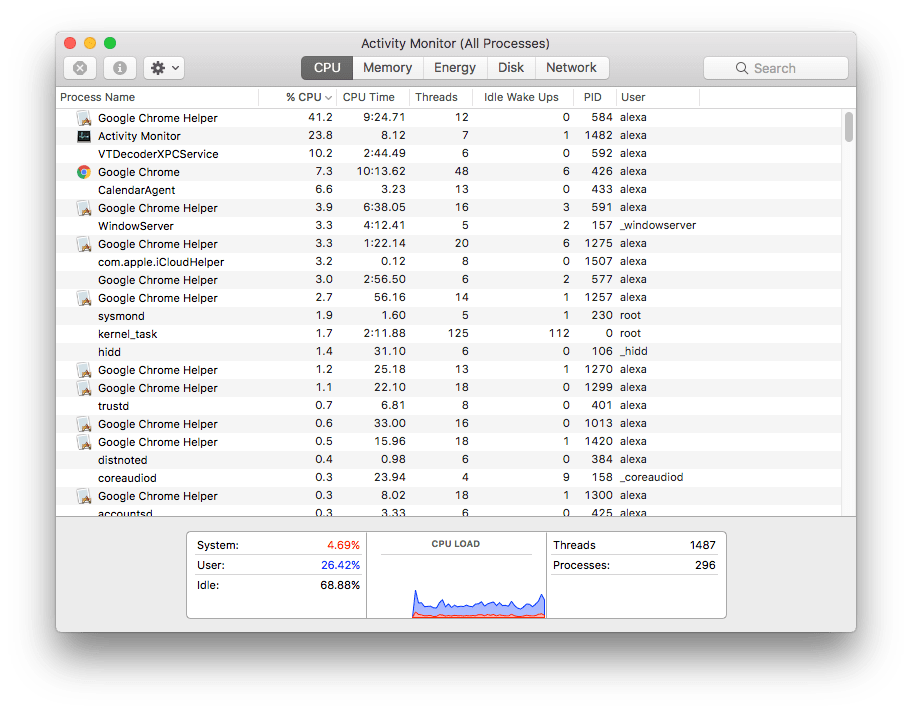Click icon of Chrome Helper PID 1275
This screenshot has width=912, height=712.
(84, 244)
